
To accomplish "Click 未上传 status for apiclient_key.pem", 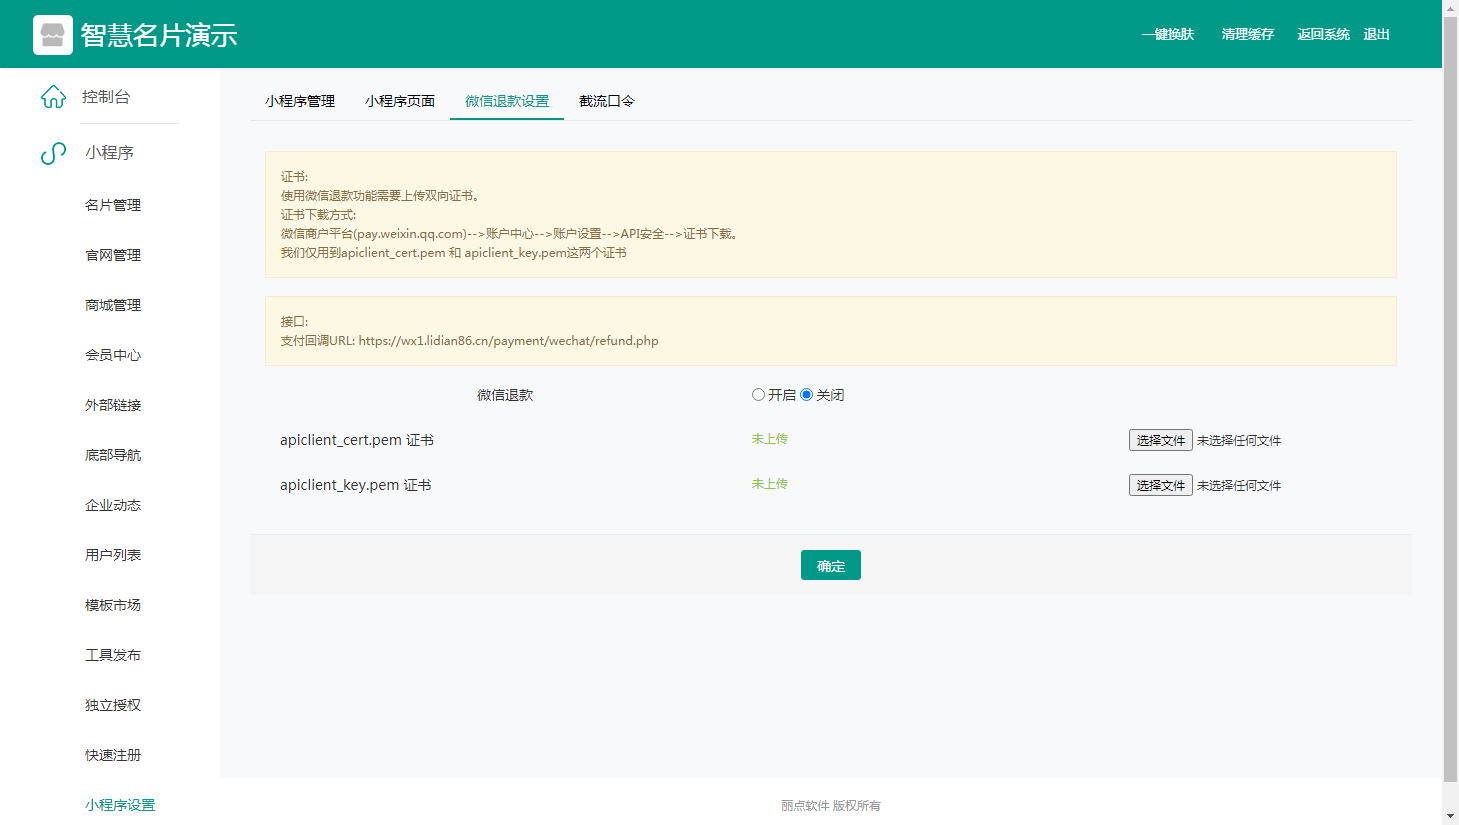I will point(770,484).
